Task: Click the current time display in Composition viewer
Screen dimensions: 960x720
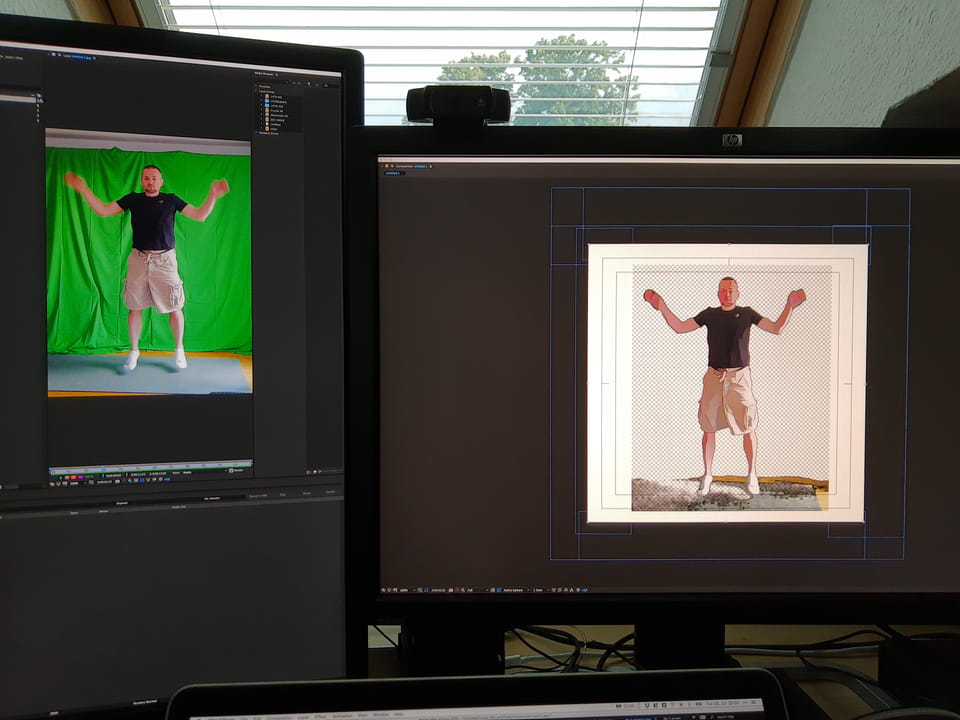Action: point(438,590)
